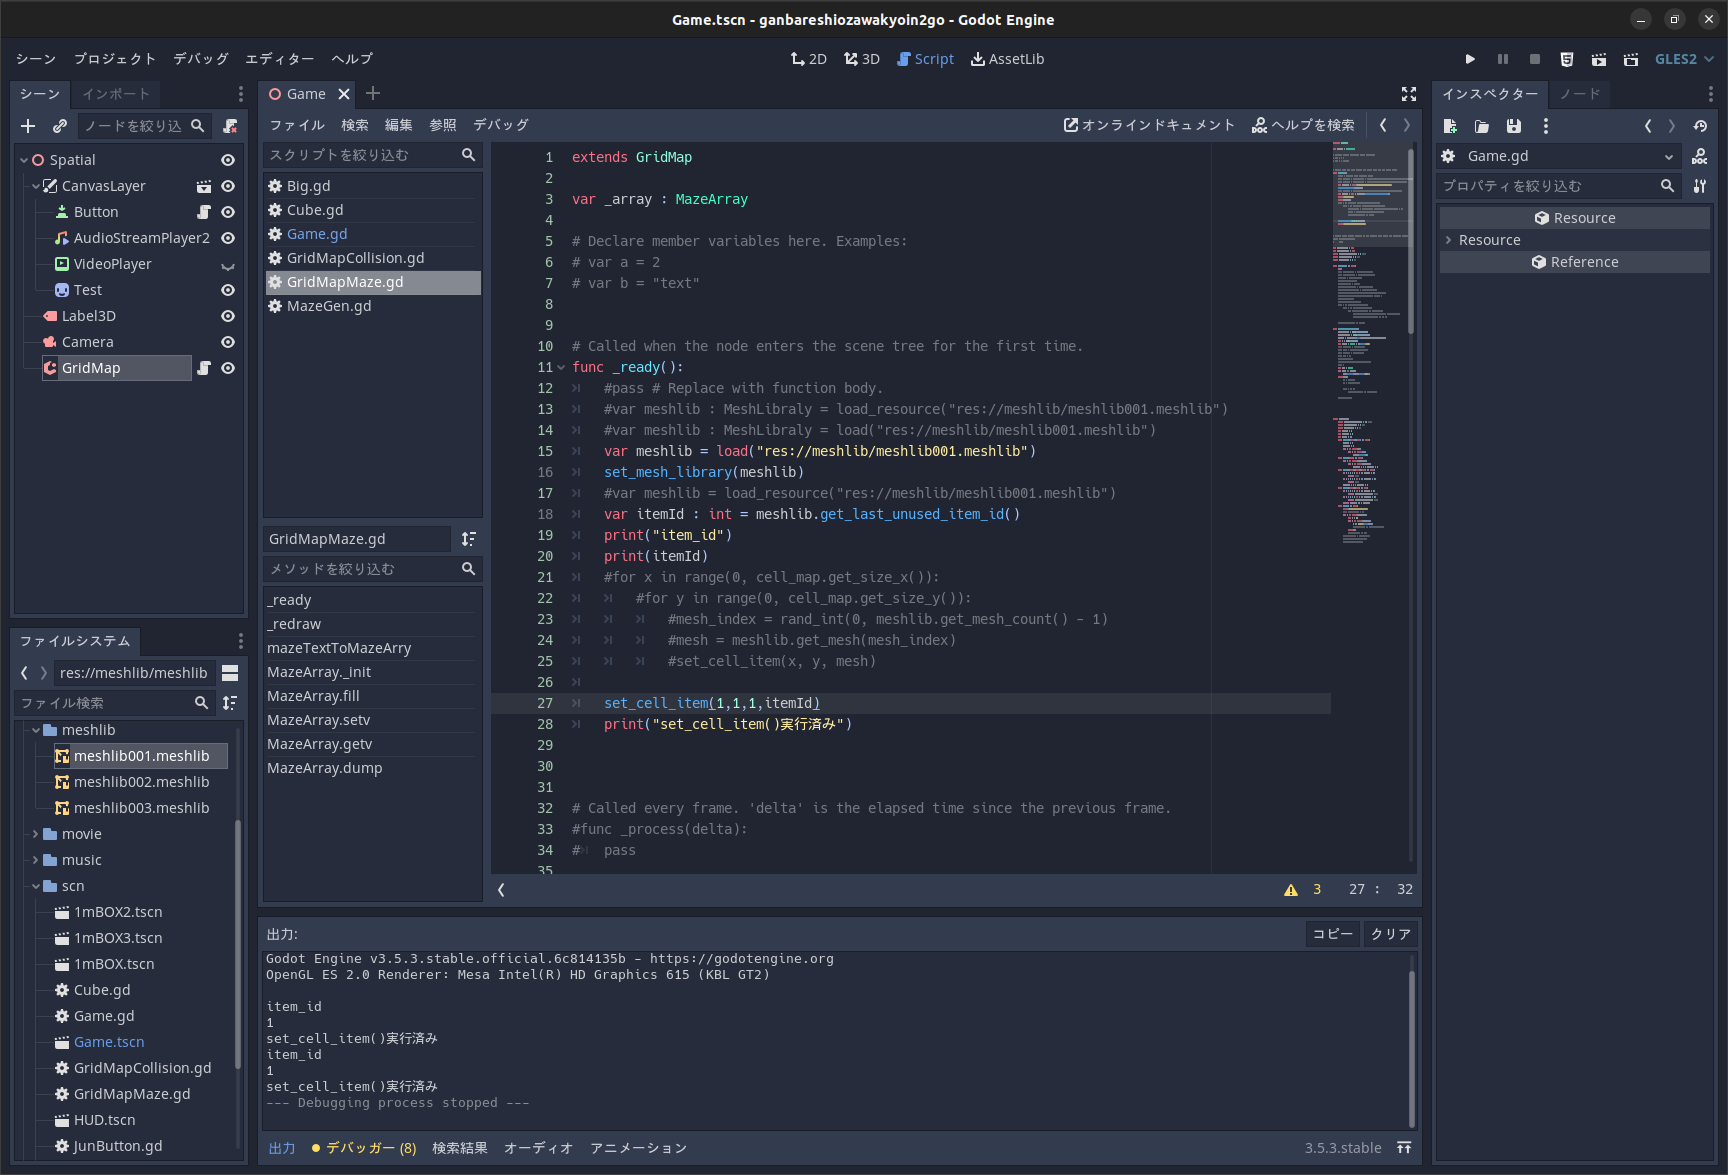Toggle the FileSystem split view mode icon
Screen dimensions: 1728x1175
tap(230, 673)
